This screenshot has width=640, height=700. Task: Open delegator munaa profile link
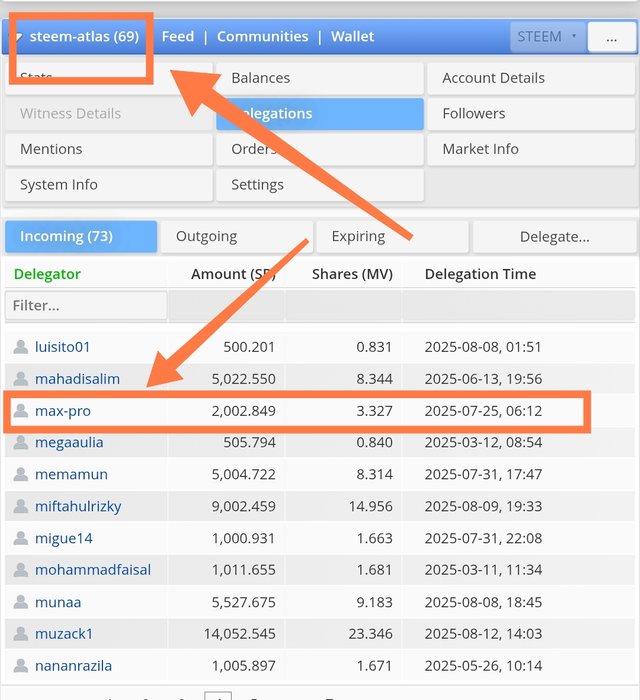tap(58, 602)
